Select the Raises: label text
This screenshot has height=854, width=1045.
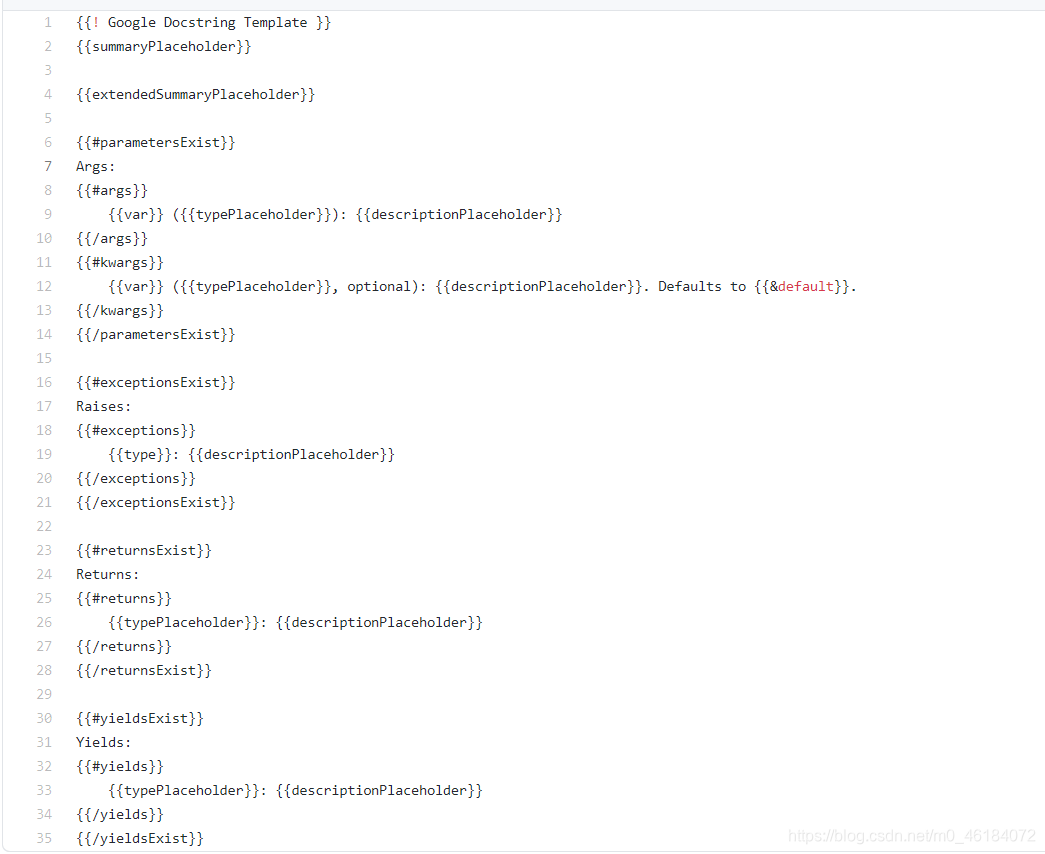point(102,406)
